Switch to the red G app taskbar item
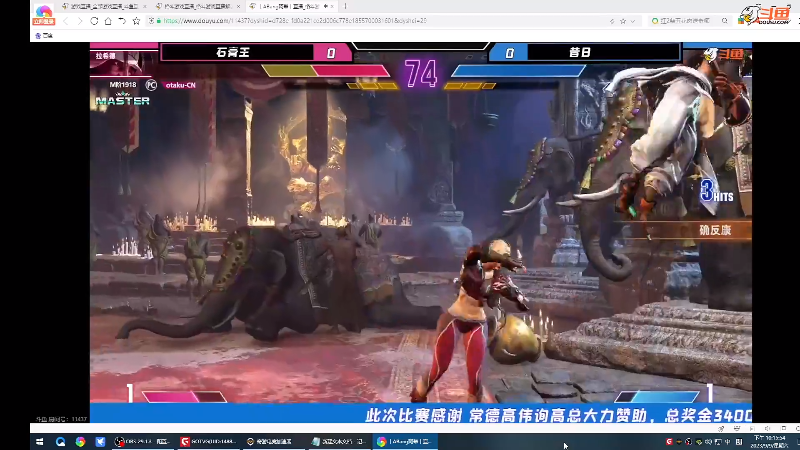Viewport: 800px width, 450px height. [208, 442]
